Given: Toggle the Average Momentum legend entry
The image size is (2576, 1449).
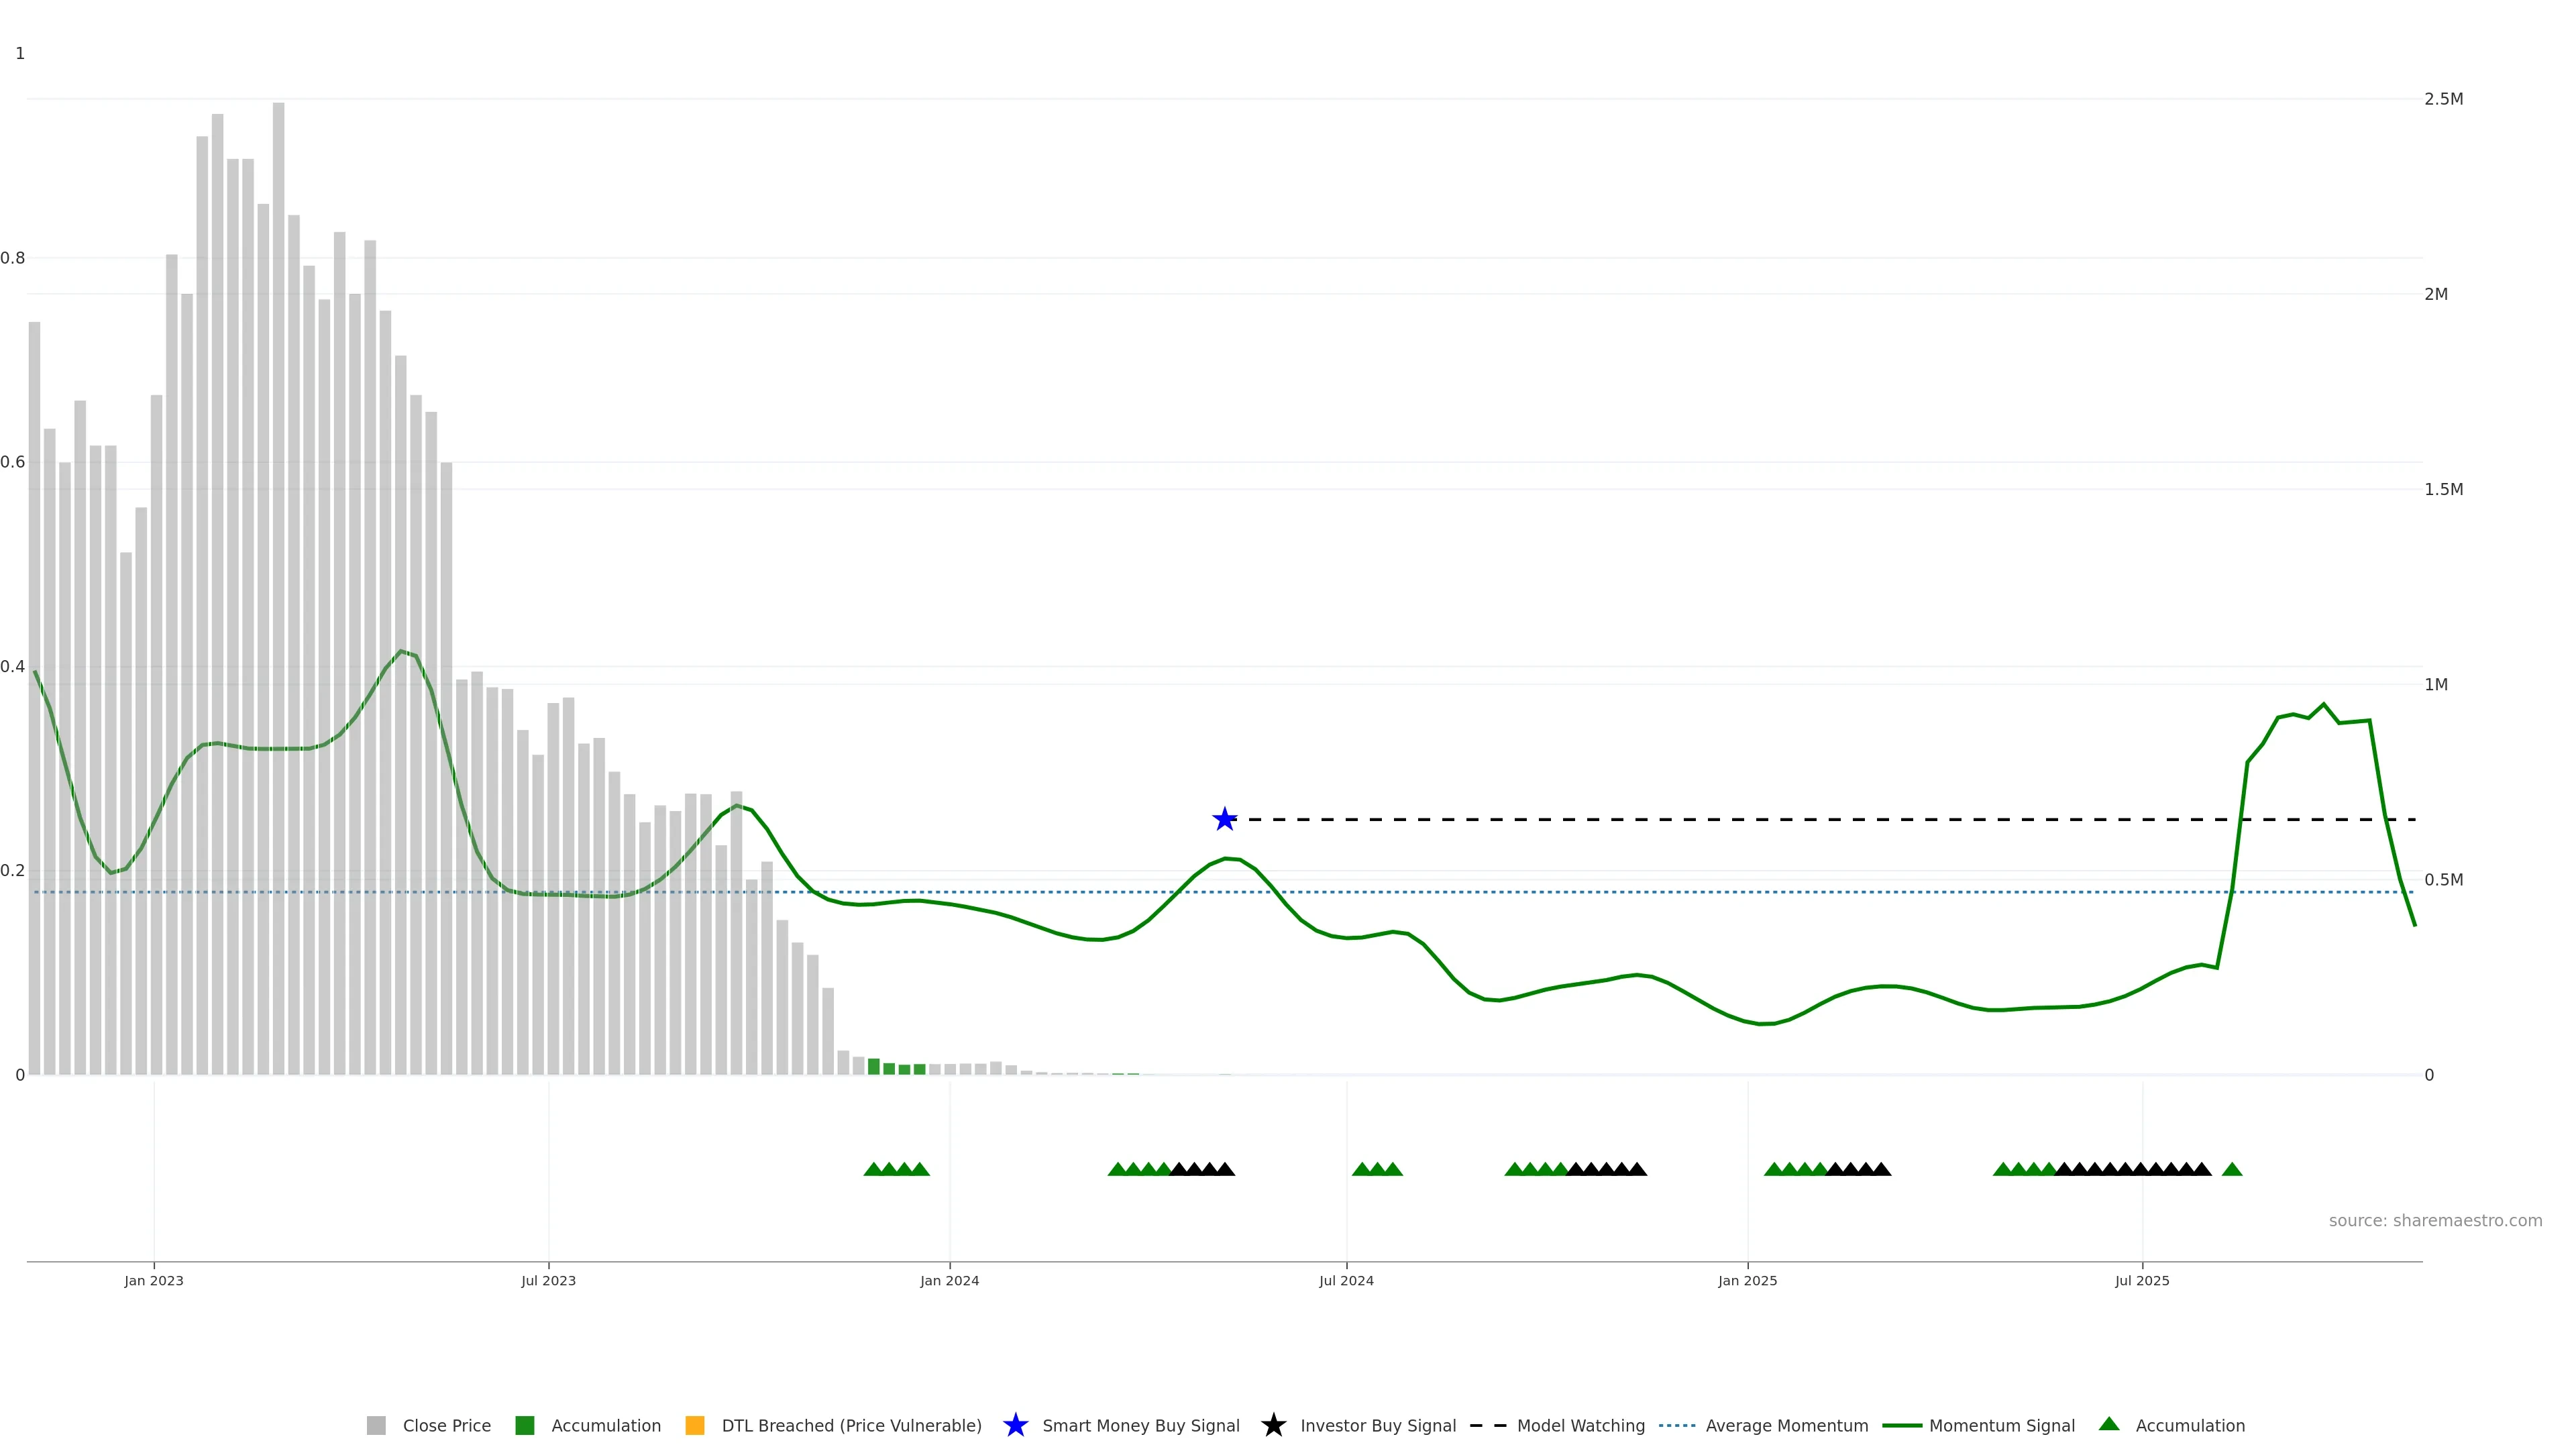Looking at the screenshot, I should click(x=1786, y=1425).
